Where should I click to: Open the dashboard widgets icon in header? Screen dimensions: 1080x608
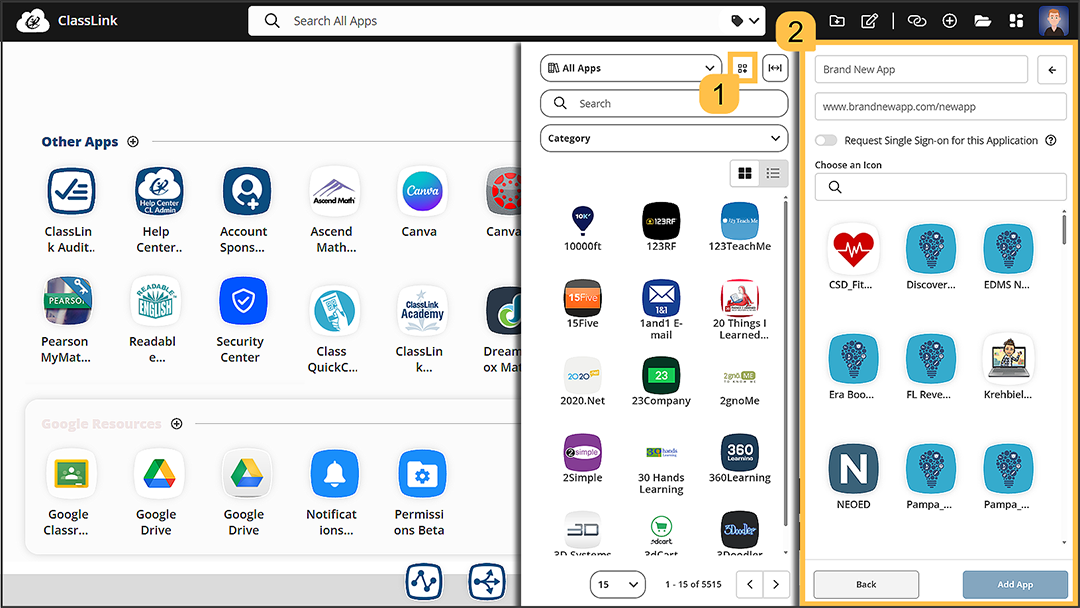1016,21
